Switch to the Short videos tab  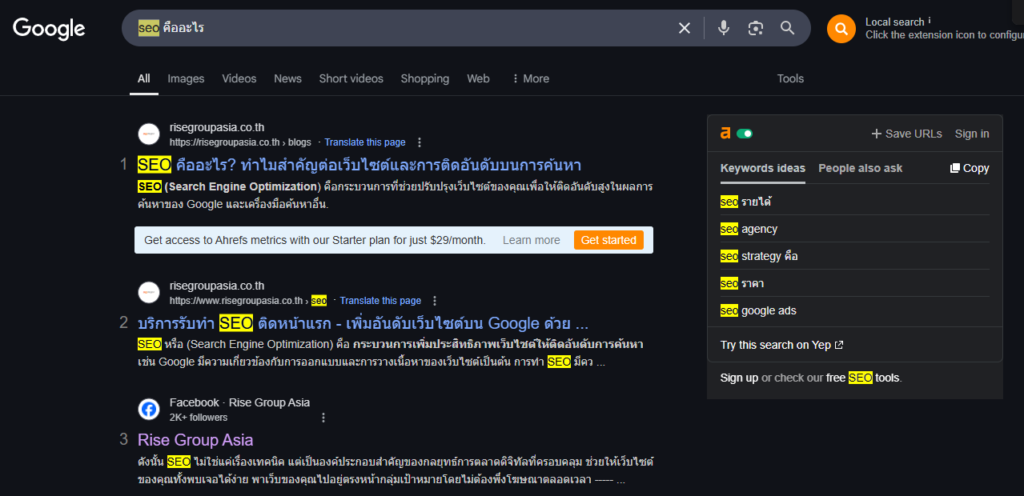[x=351, y=78]
